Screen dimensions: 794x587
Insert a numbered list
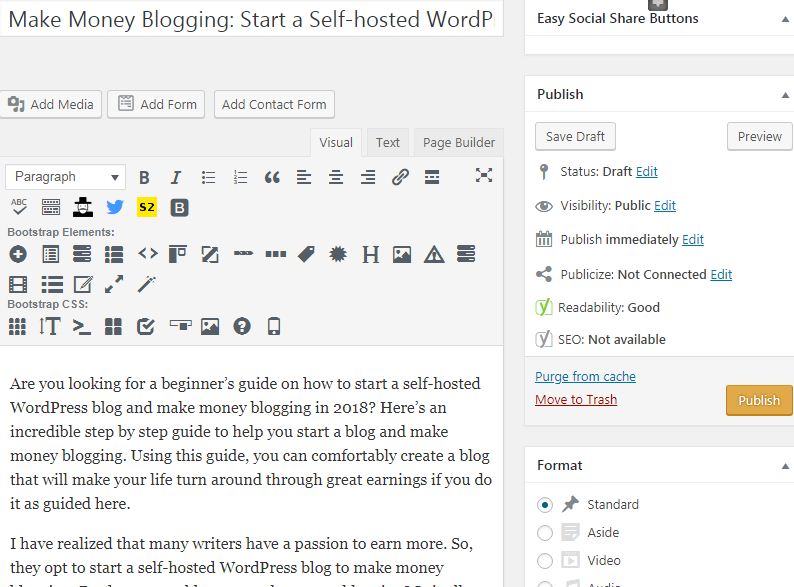240,177
